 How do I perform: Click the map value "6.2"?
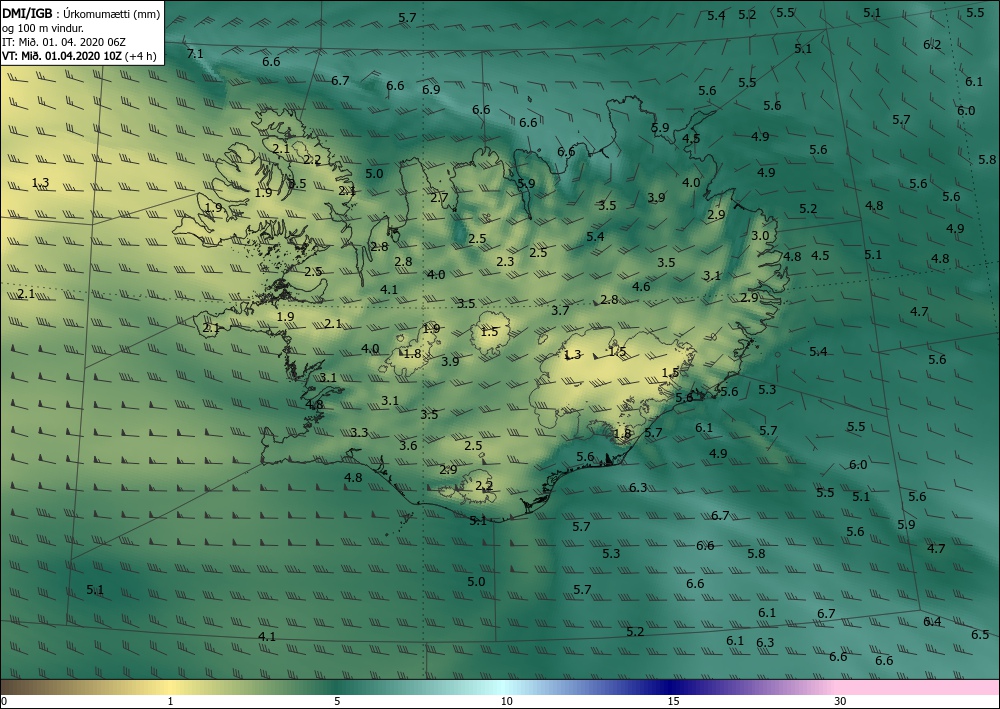click(x=932, y=45)
